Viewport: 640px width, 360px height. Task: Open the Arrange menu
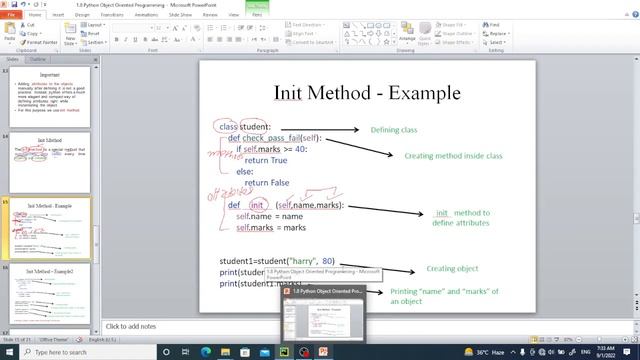[x=407, y=33]
